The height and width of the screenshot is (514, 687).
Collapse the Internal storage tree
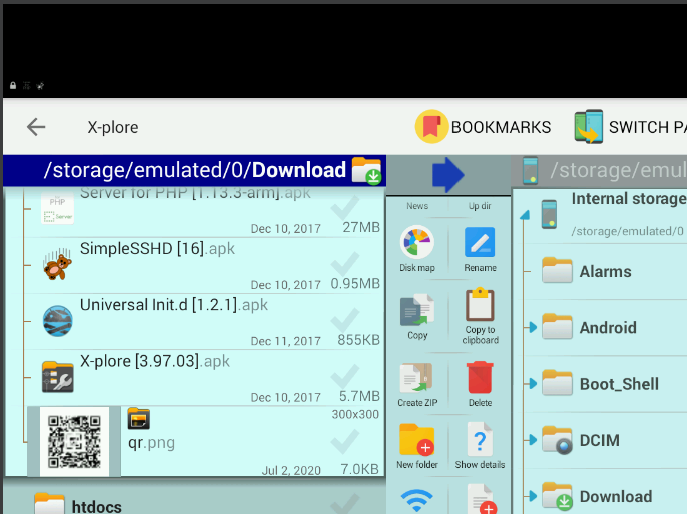524,216
